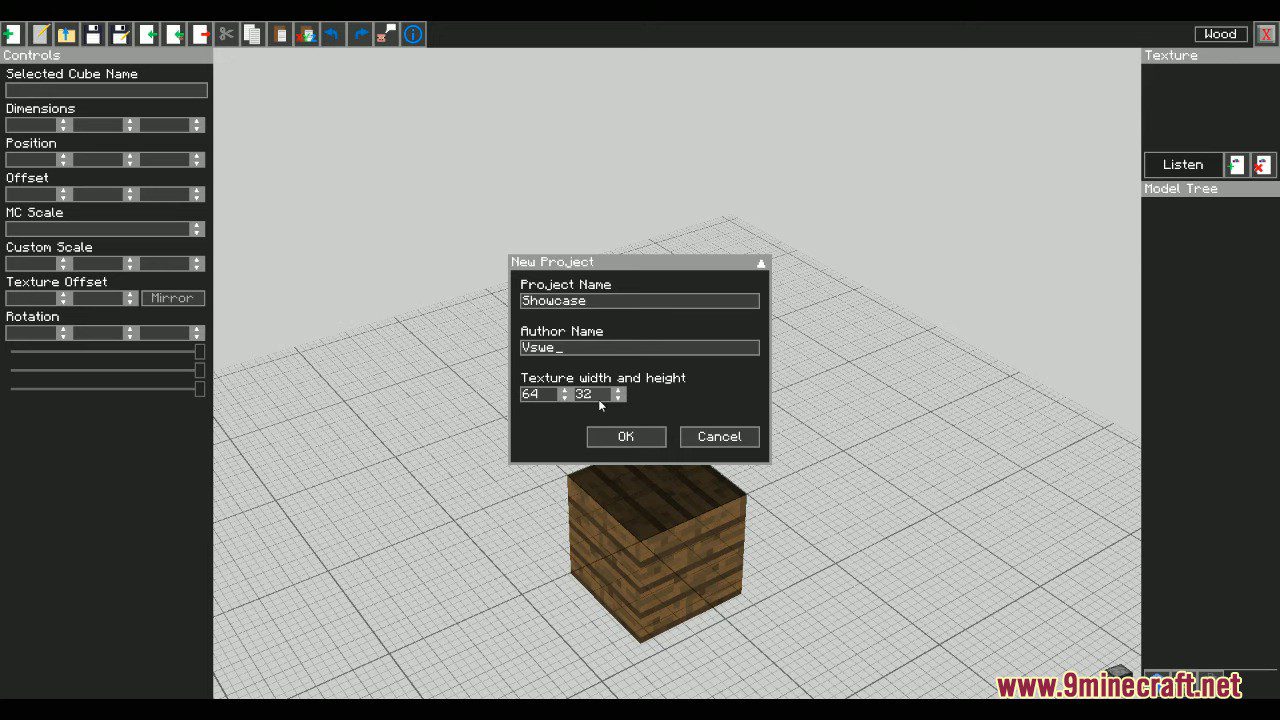Click the Open Project folder icon
The image size is (1280, 720).
pos(66,35)
